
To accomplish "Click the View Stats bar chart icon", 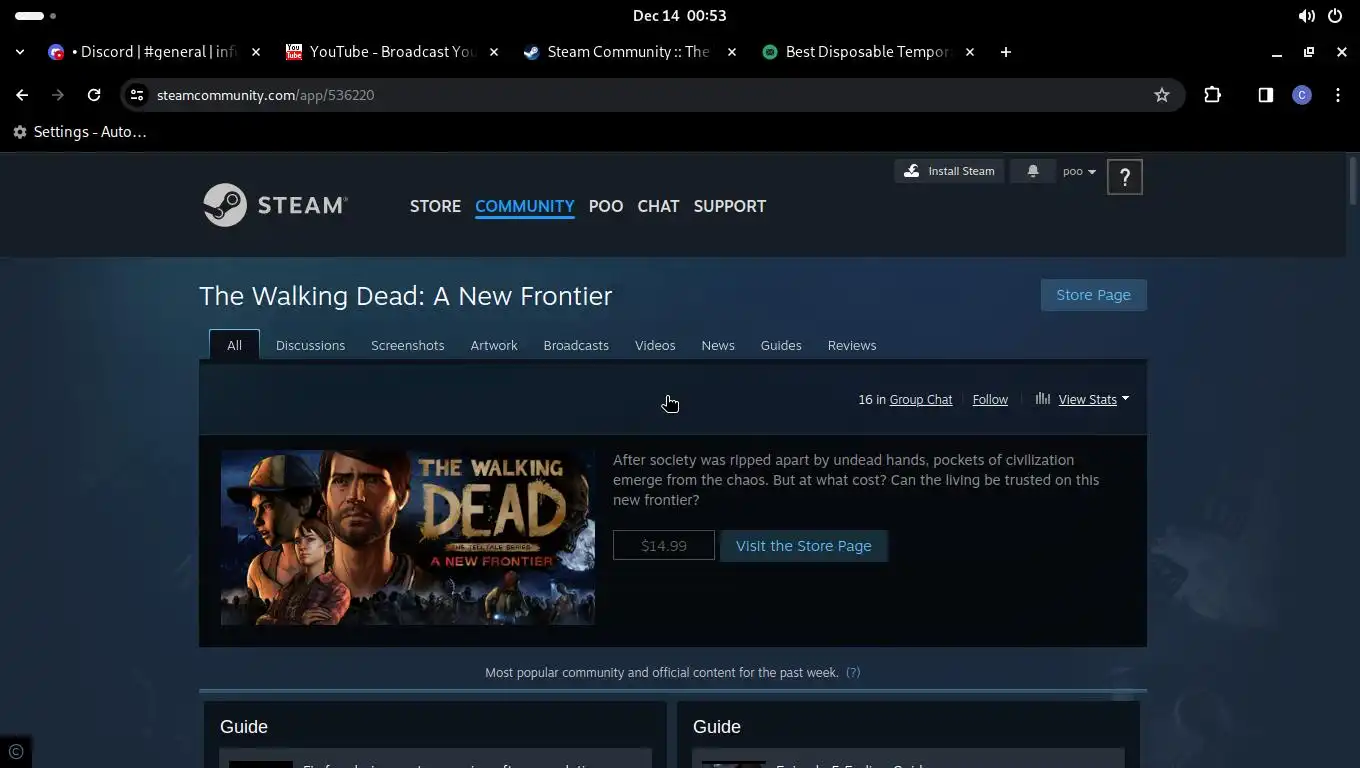I will tap(1043, 398).
